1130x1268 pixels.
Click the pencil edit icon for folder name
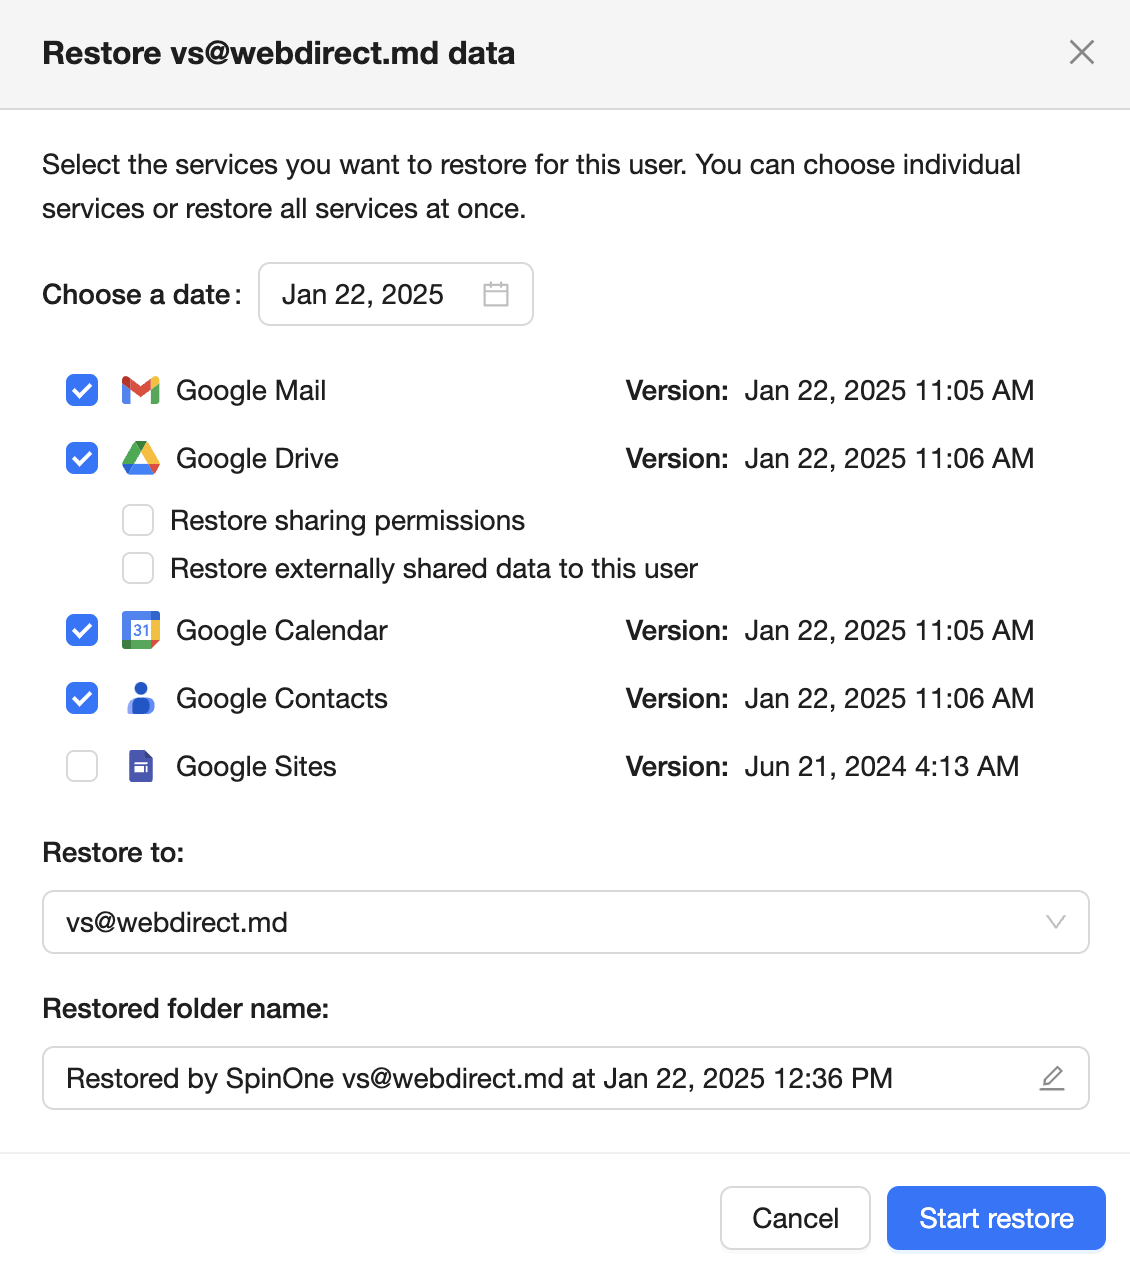pos(1052,1078)
